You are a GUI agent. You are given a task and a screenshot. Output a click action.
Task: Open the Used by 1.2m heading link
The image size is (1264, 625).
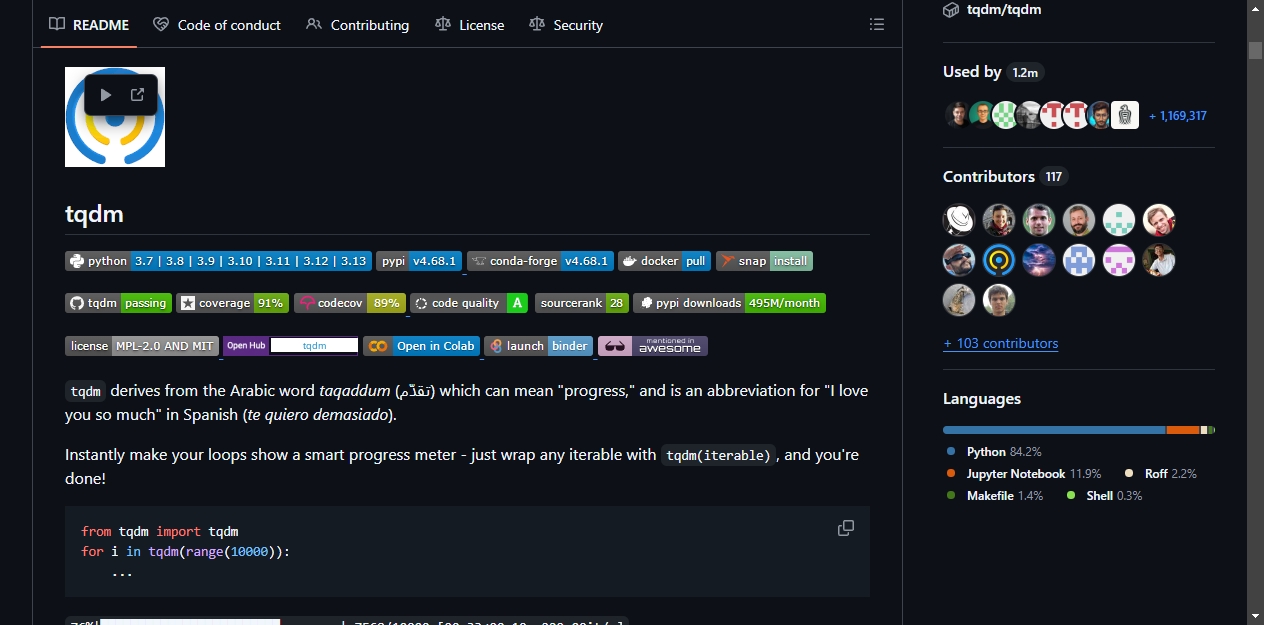tap(993, 72)
